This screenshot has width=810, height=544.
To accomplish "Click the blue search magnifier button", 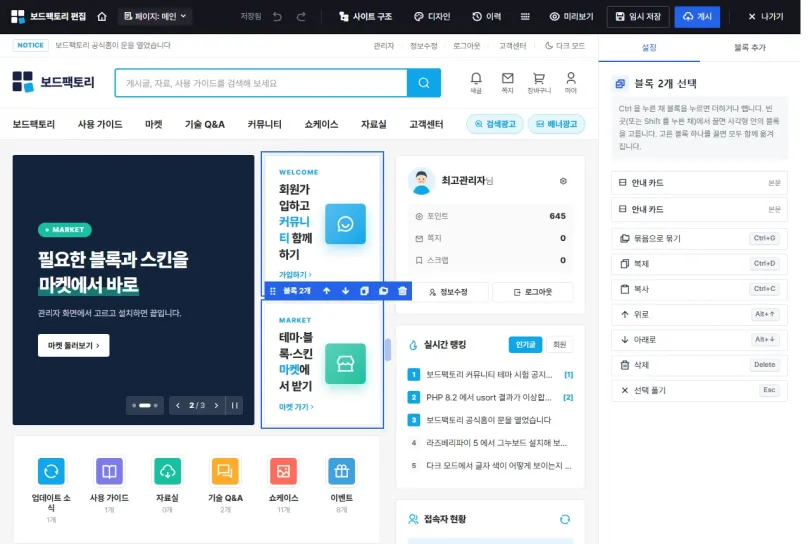I will pyautogui.click(x=424, y=83).
